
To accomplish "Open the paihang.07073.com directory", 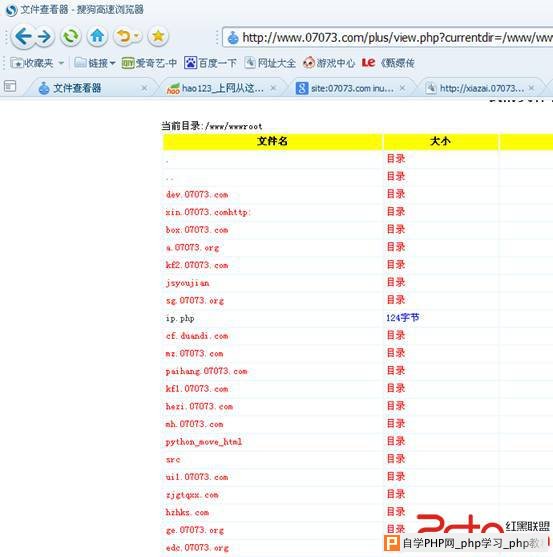I will click(206, 372).
